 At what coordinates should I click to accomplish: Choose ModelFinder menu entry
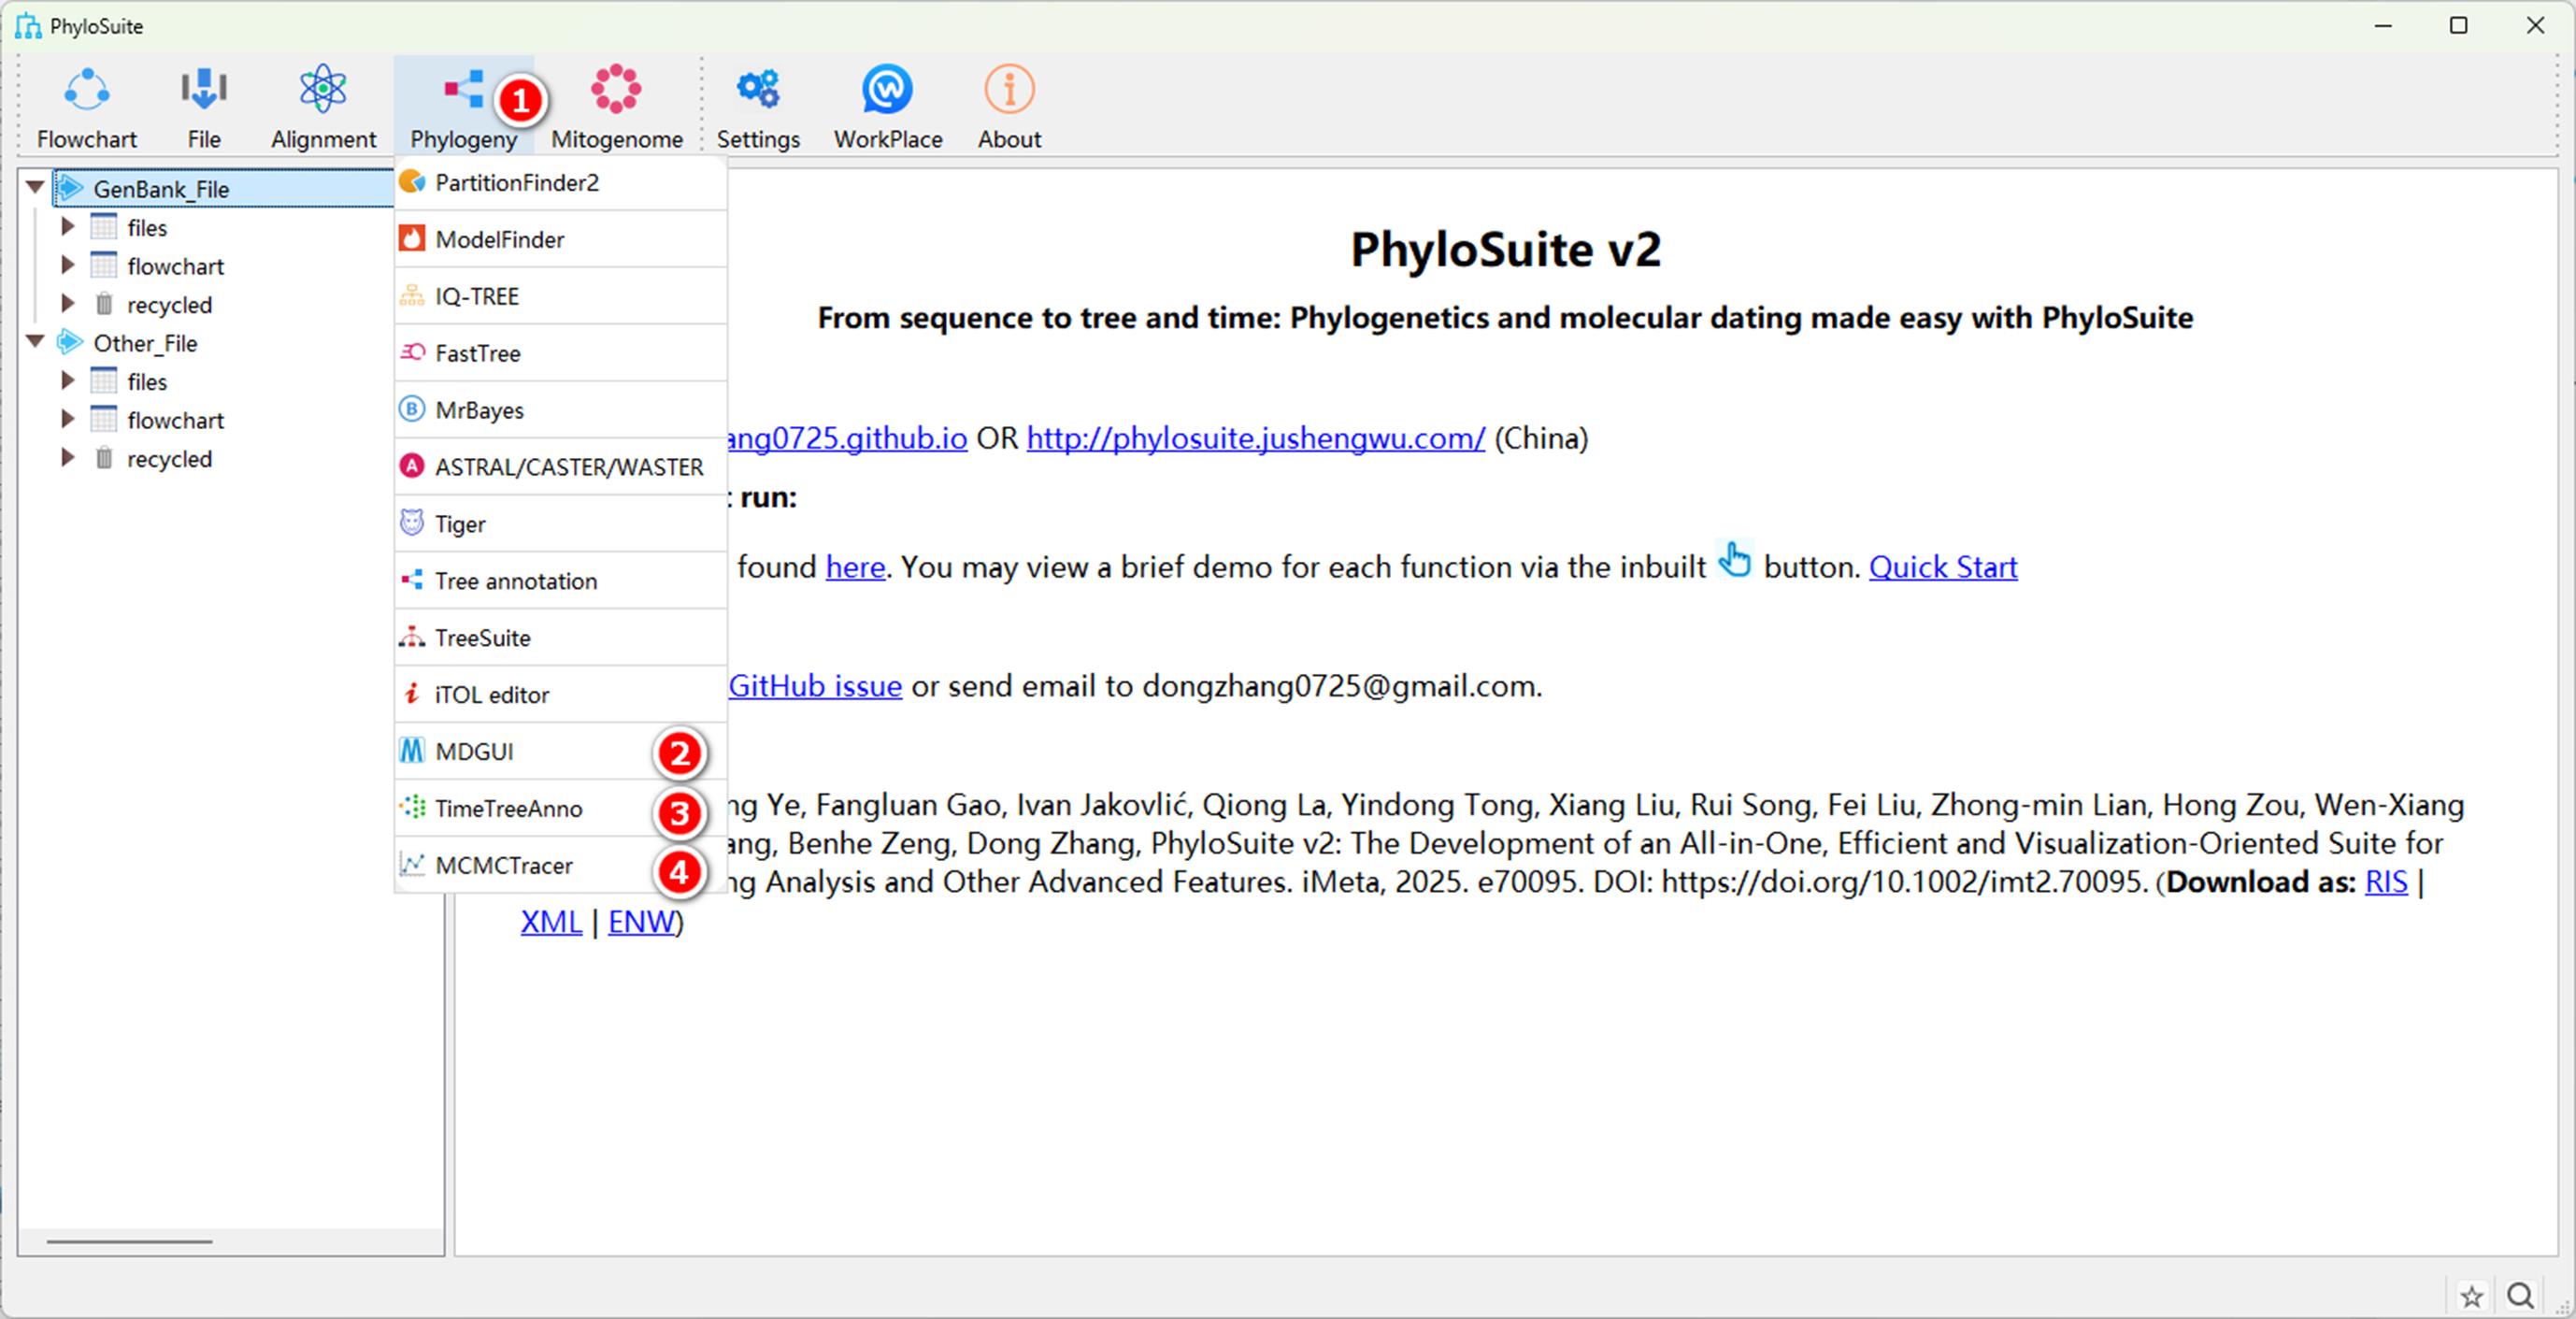coord(561,239)
